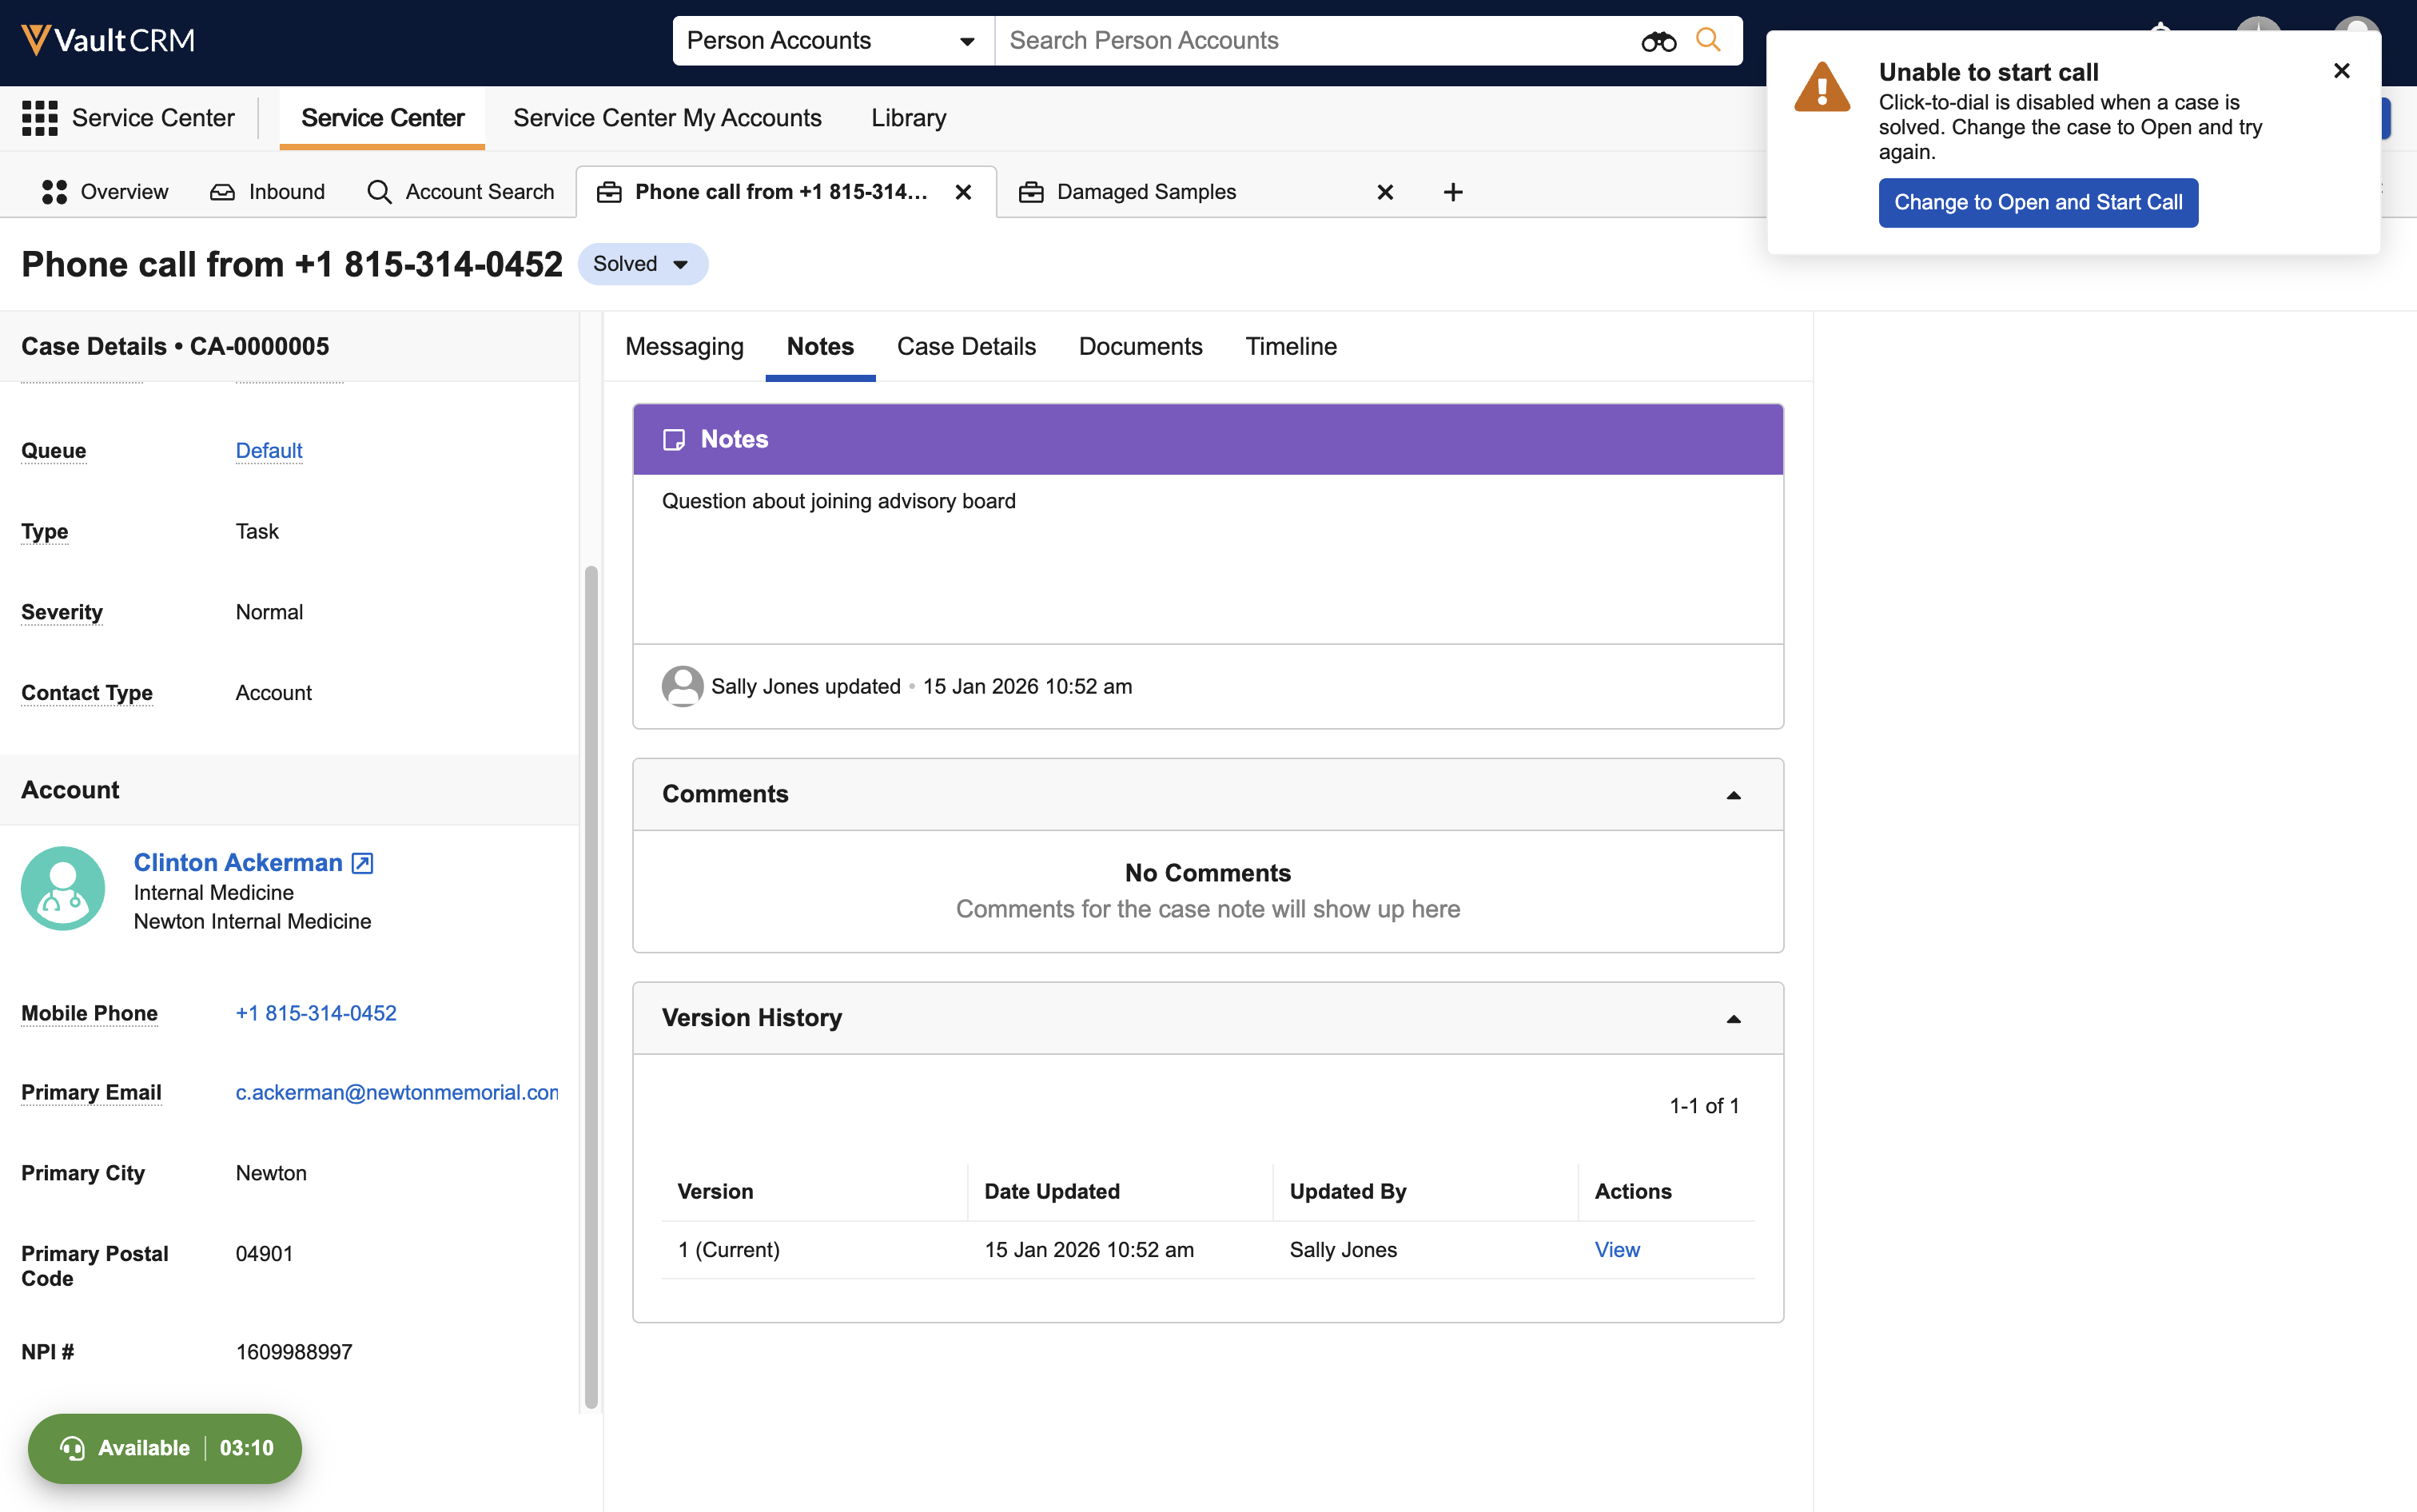
Task: Open the Overview subtab
Action: coord(106,192)
